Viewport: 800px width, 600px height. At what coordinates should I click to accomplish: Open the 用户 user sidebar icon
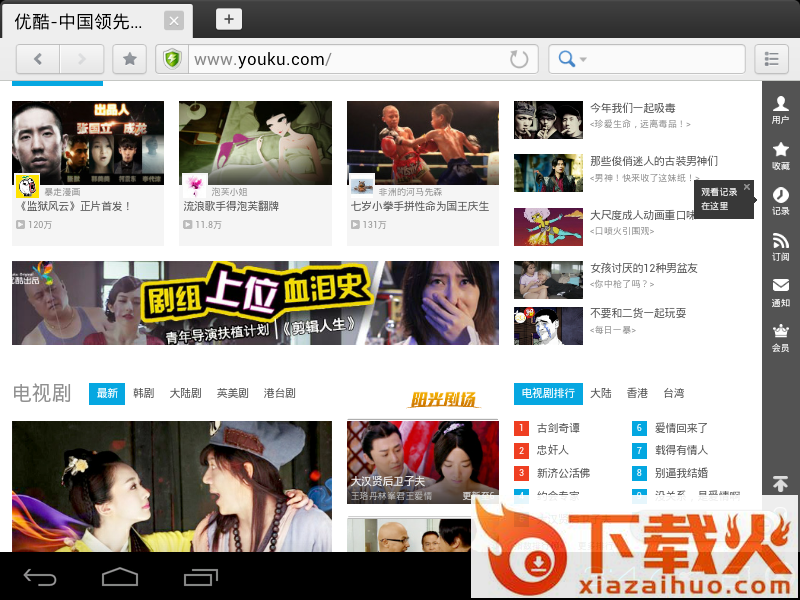coord(781,110)
